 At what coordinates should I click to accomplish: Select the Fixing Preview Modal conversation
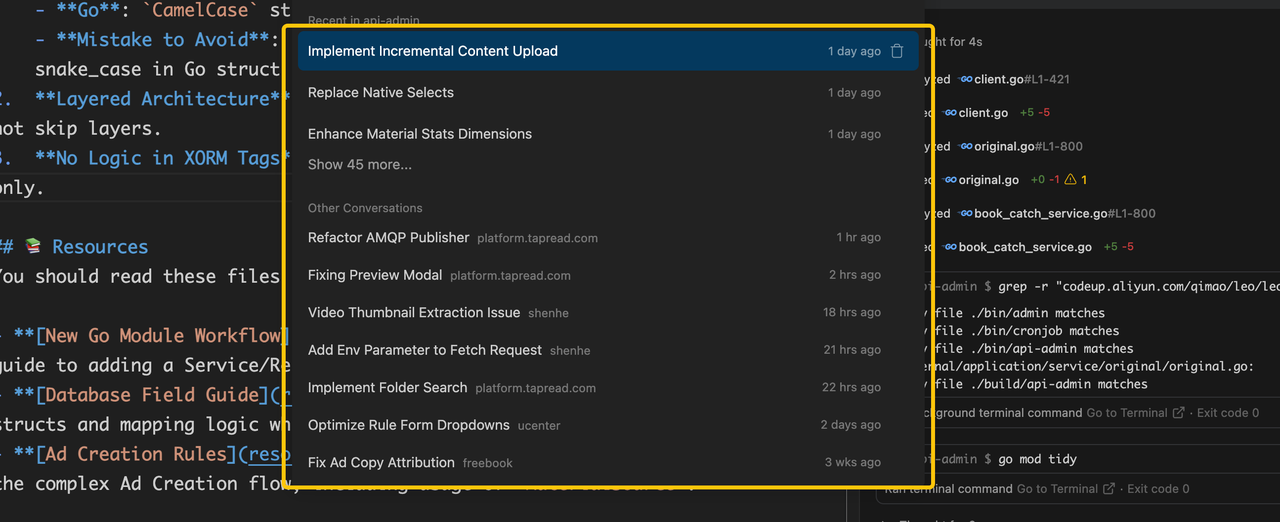coord(375,275)
